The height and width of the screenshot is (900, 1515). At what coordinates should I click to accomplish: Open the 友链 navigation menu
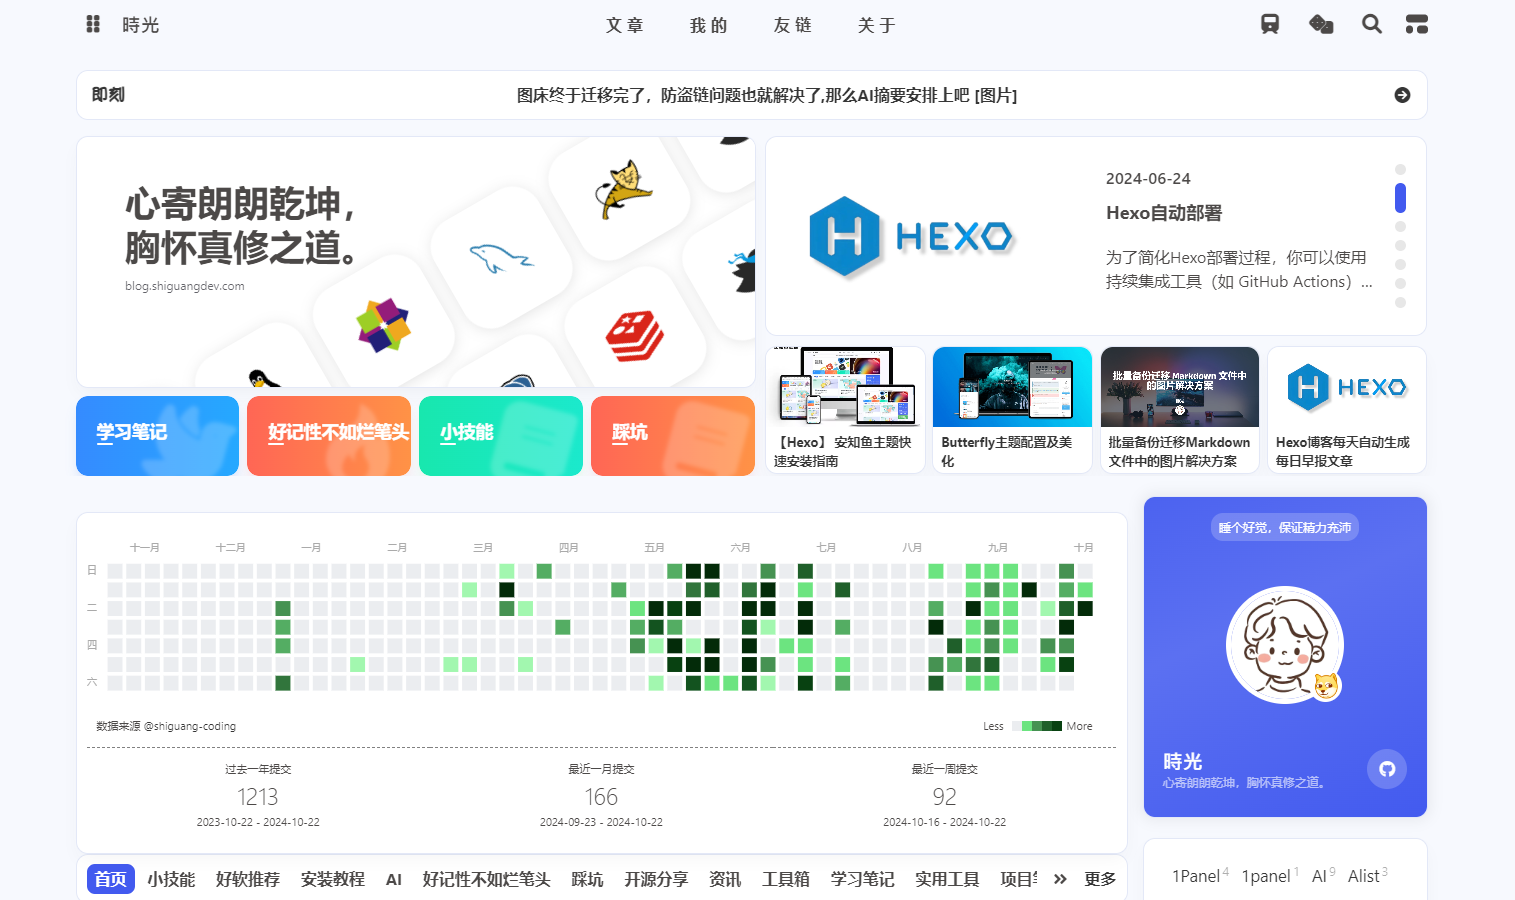point(793,25)
